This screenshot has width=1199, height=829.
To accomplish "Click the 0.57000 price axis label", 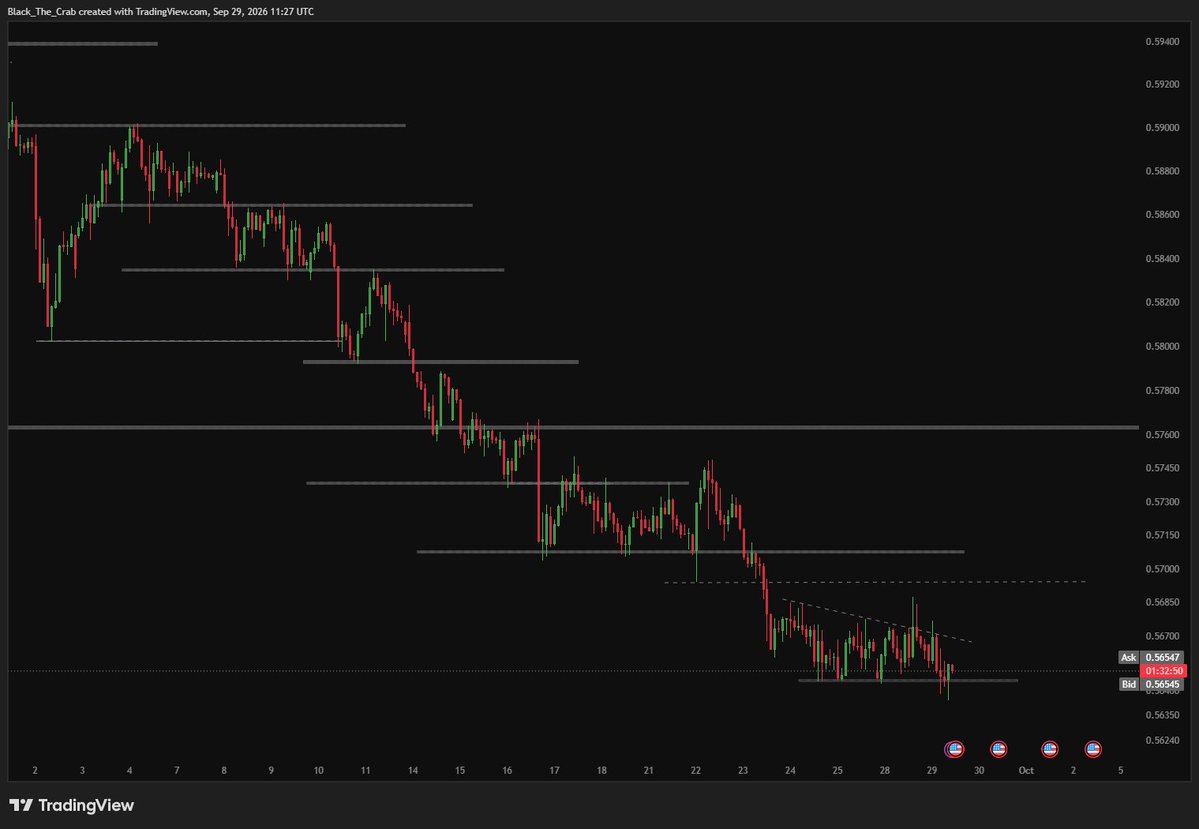I will [1162, 569].
